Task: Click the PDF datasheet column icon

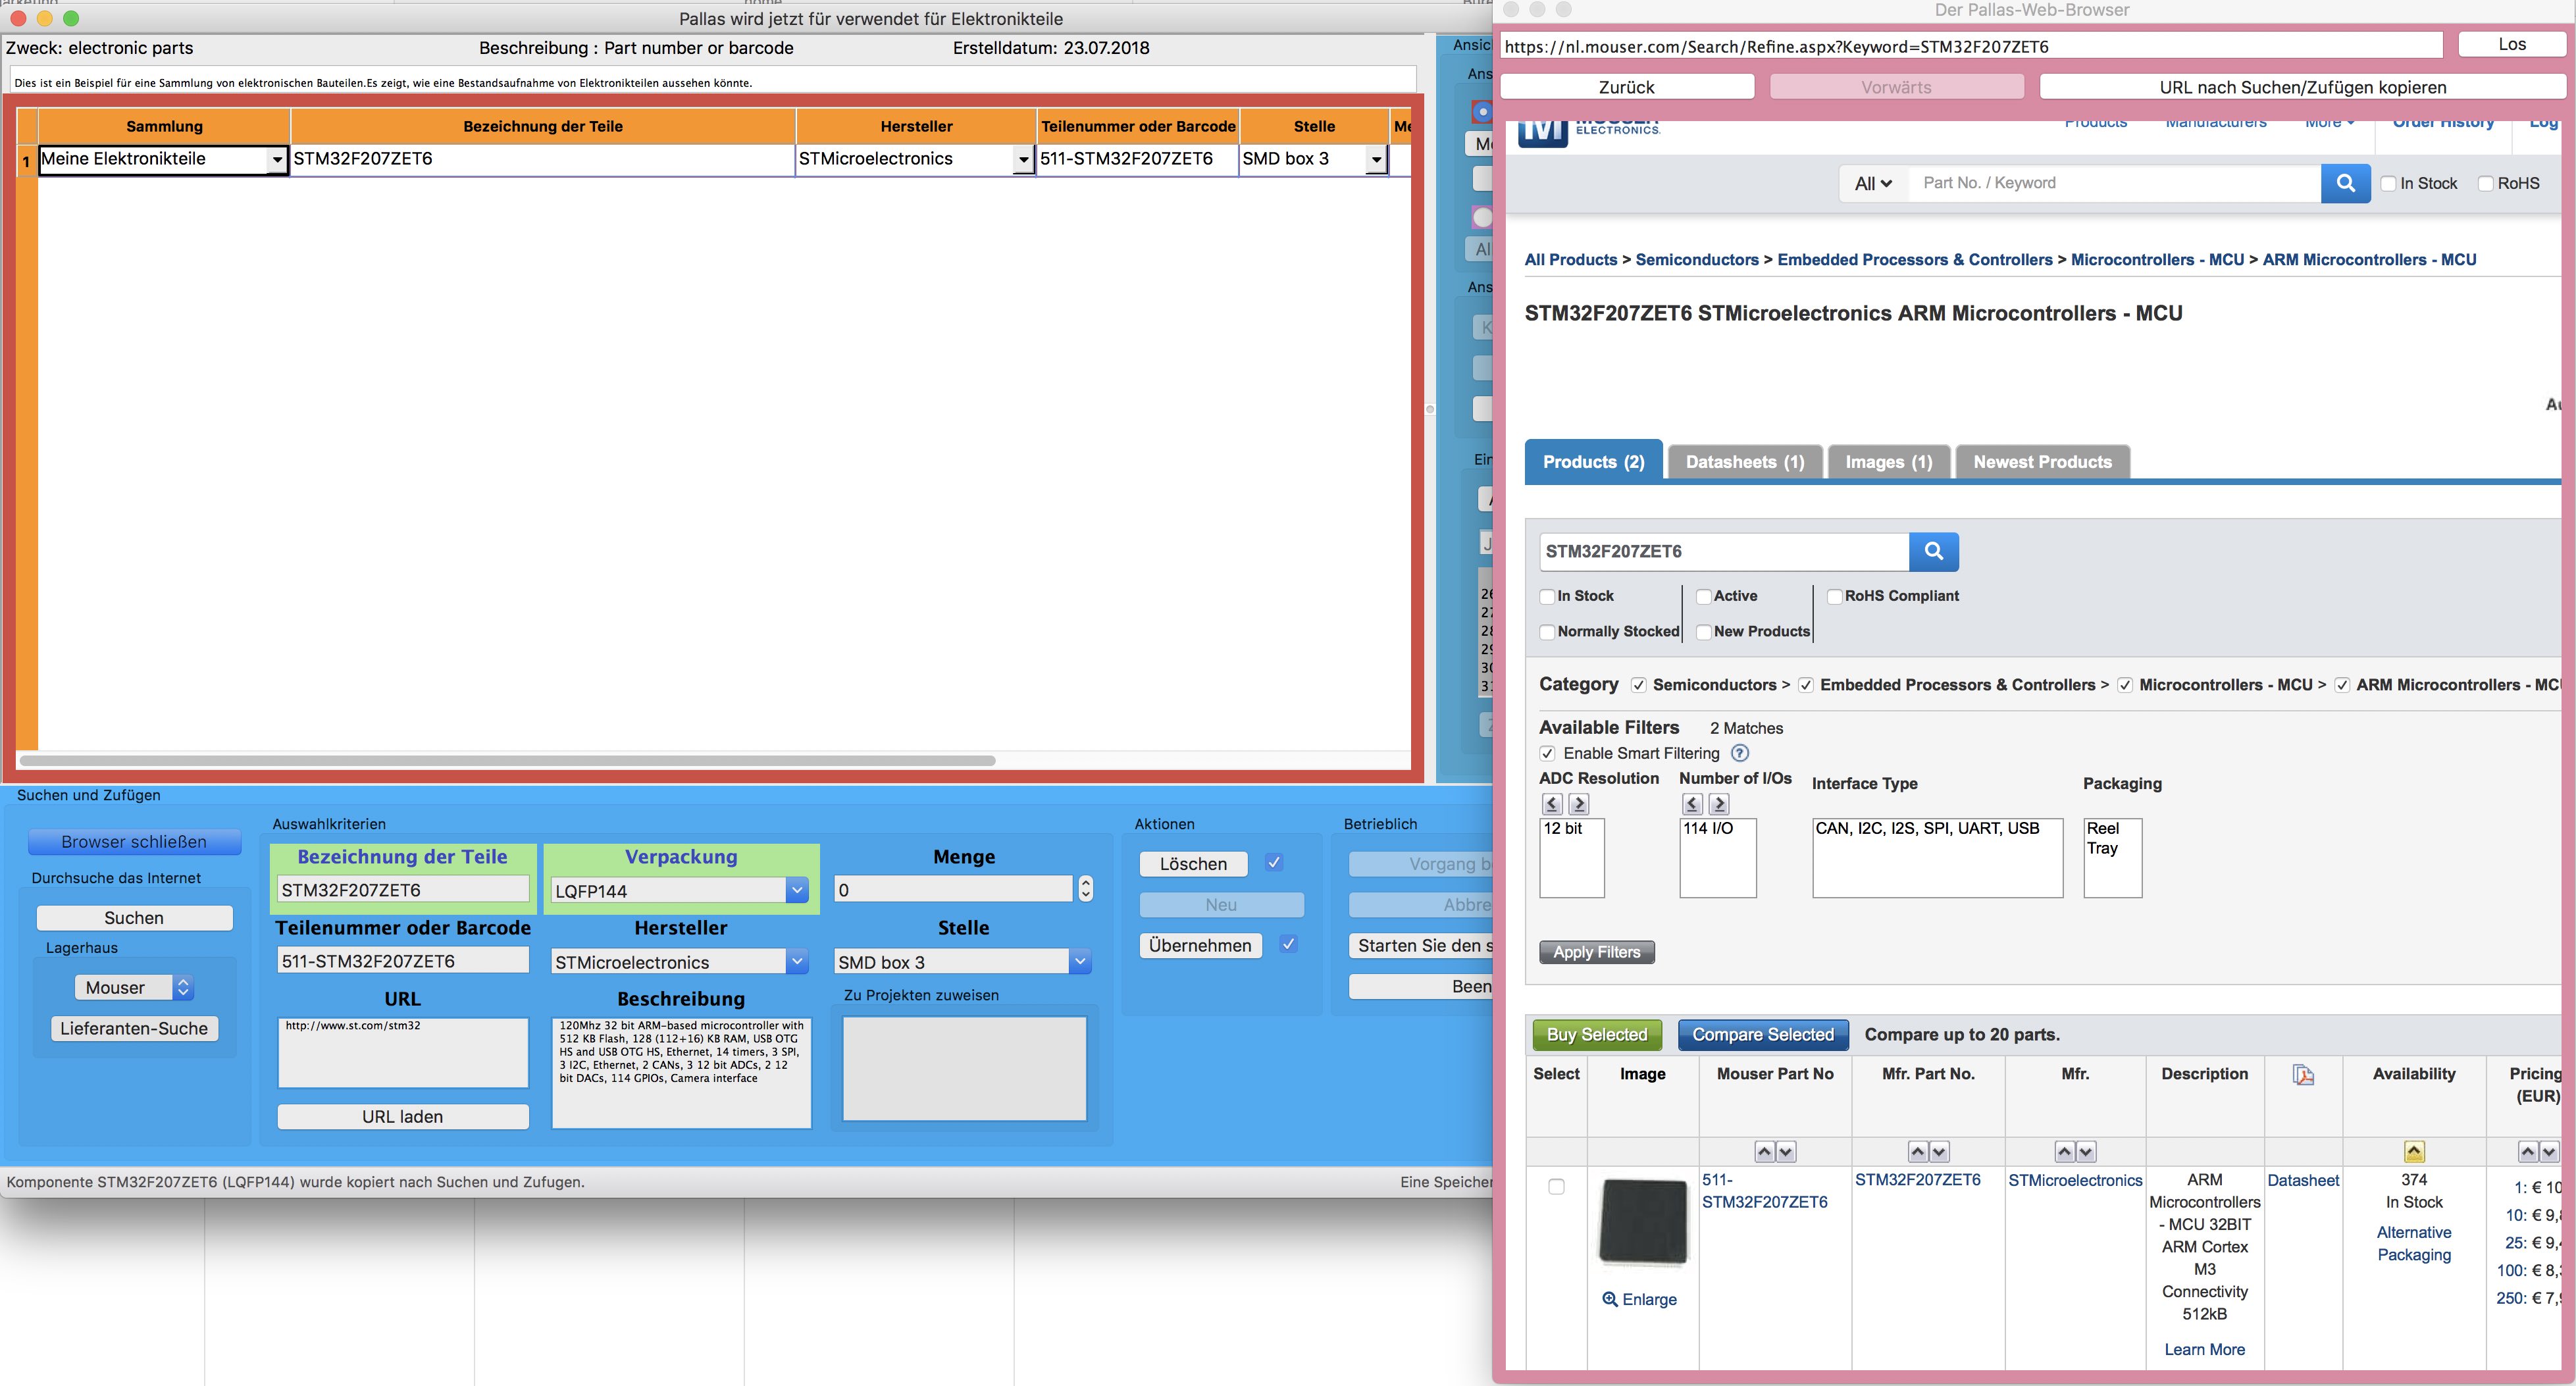Action: click(x=2303, y=1075)
